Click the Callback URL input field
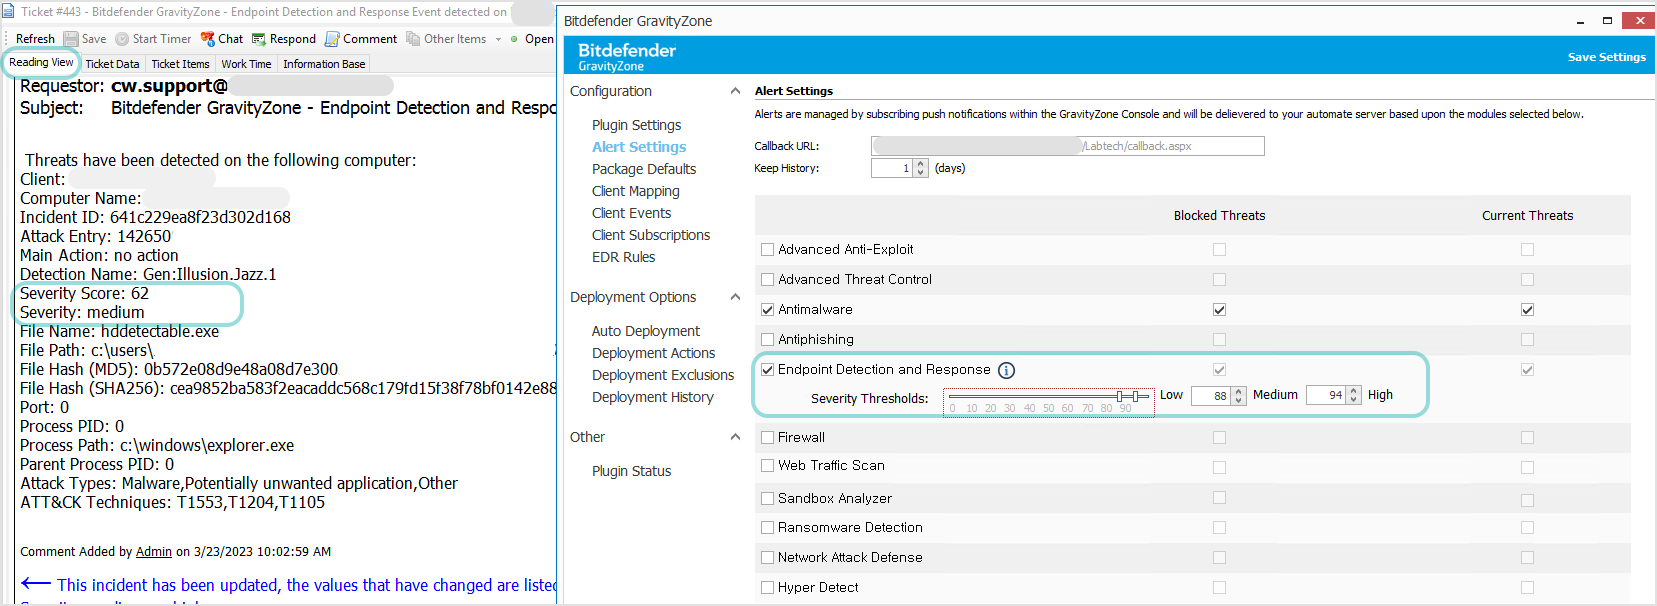 [1067, 146]
